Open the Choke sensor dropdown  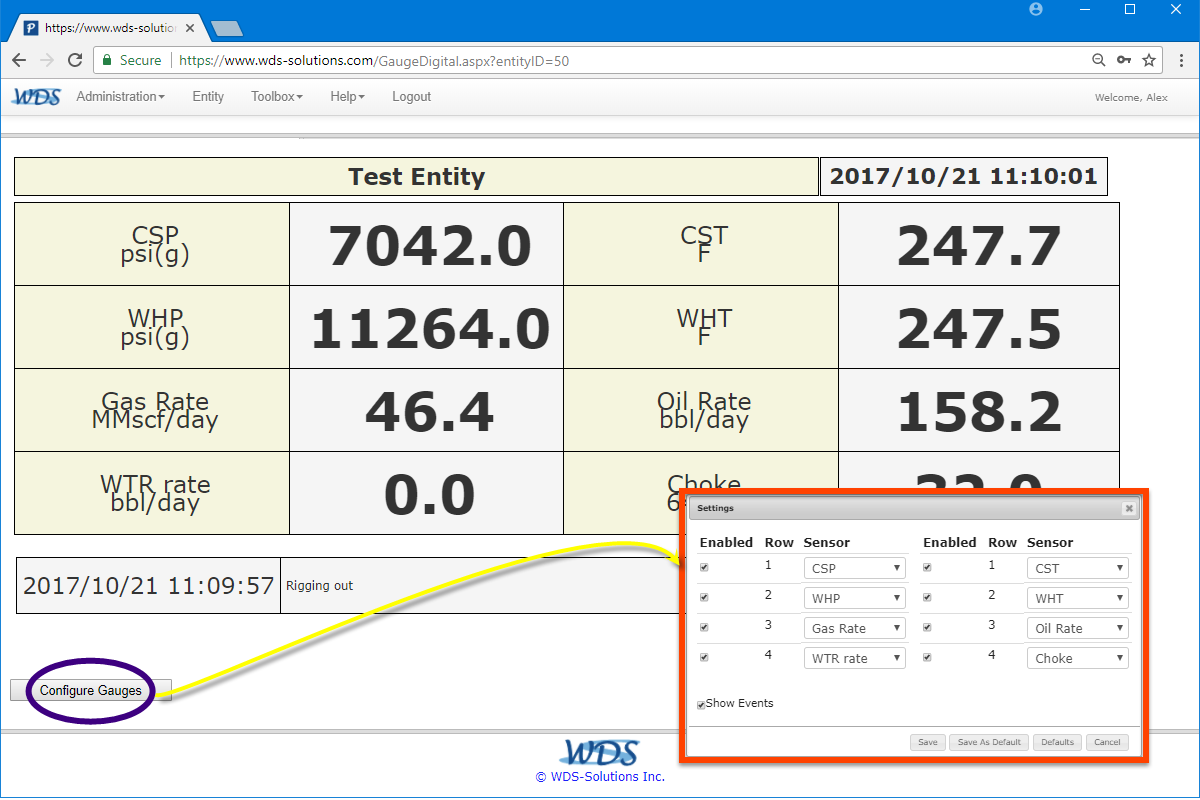coord(1078,658)
